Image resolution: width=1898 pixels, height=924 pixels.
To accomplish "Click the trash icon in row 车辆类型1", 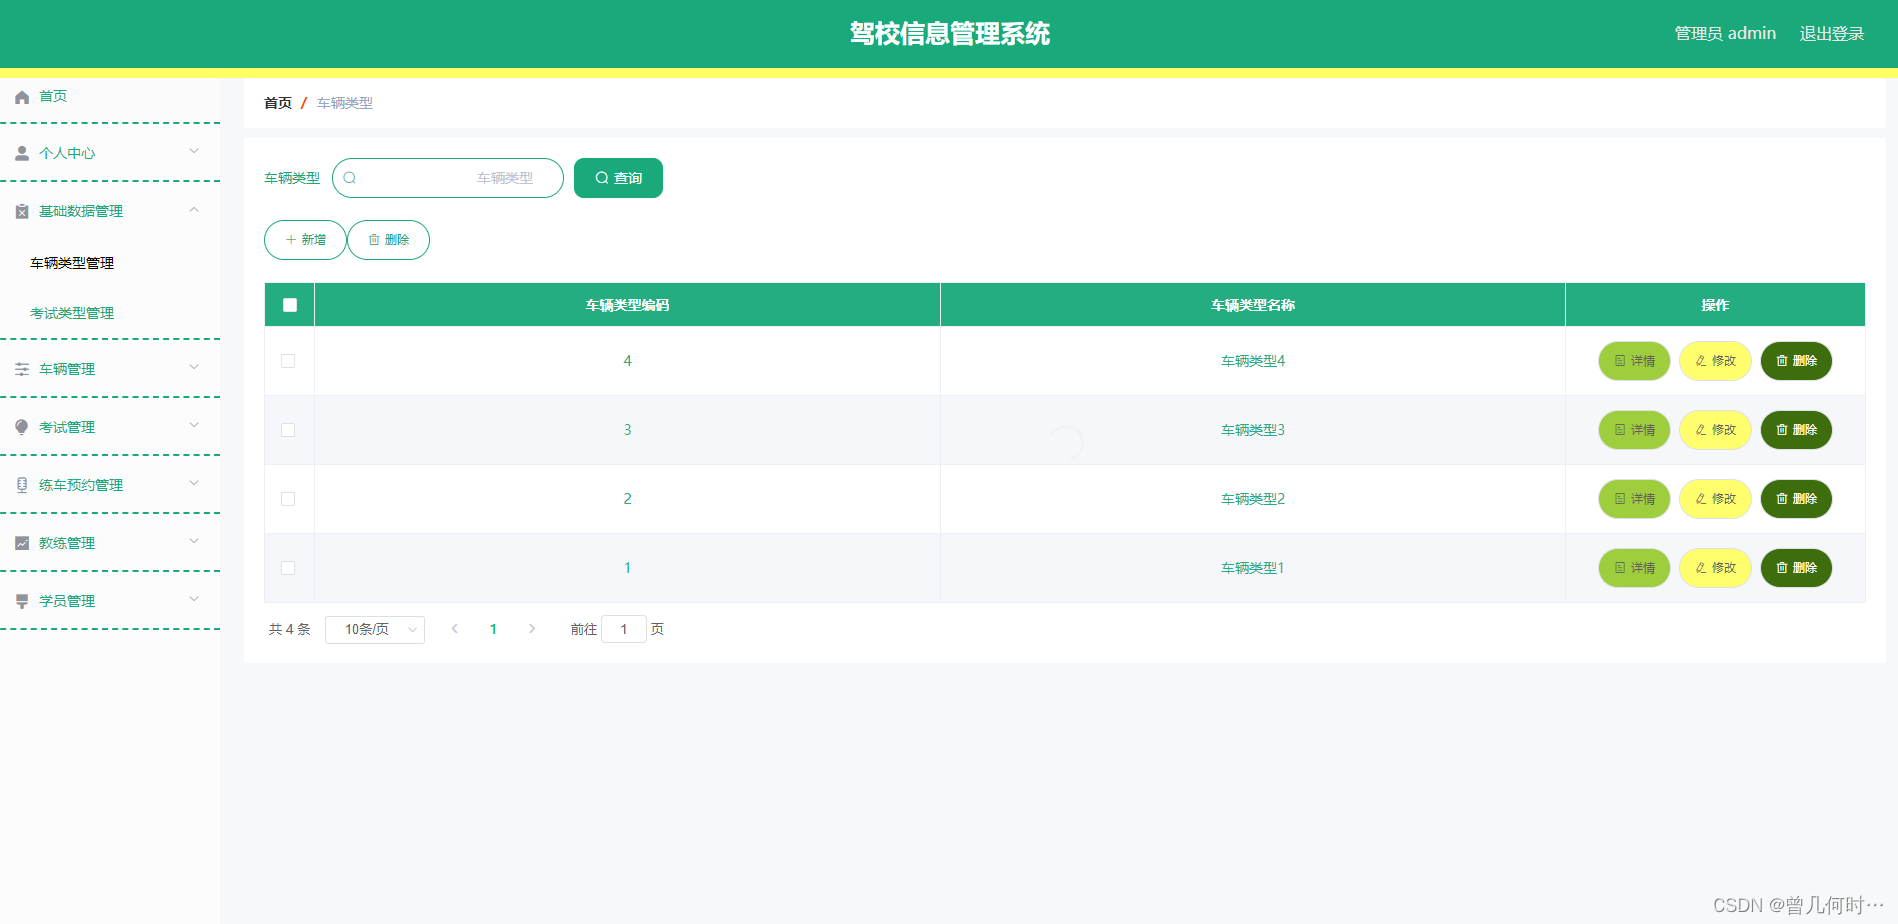I will click(1782, 568).
